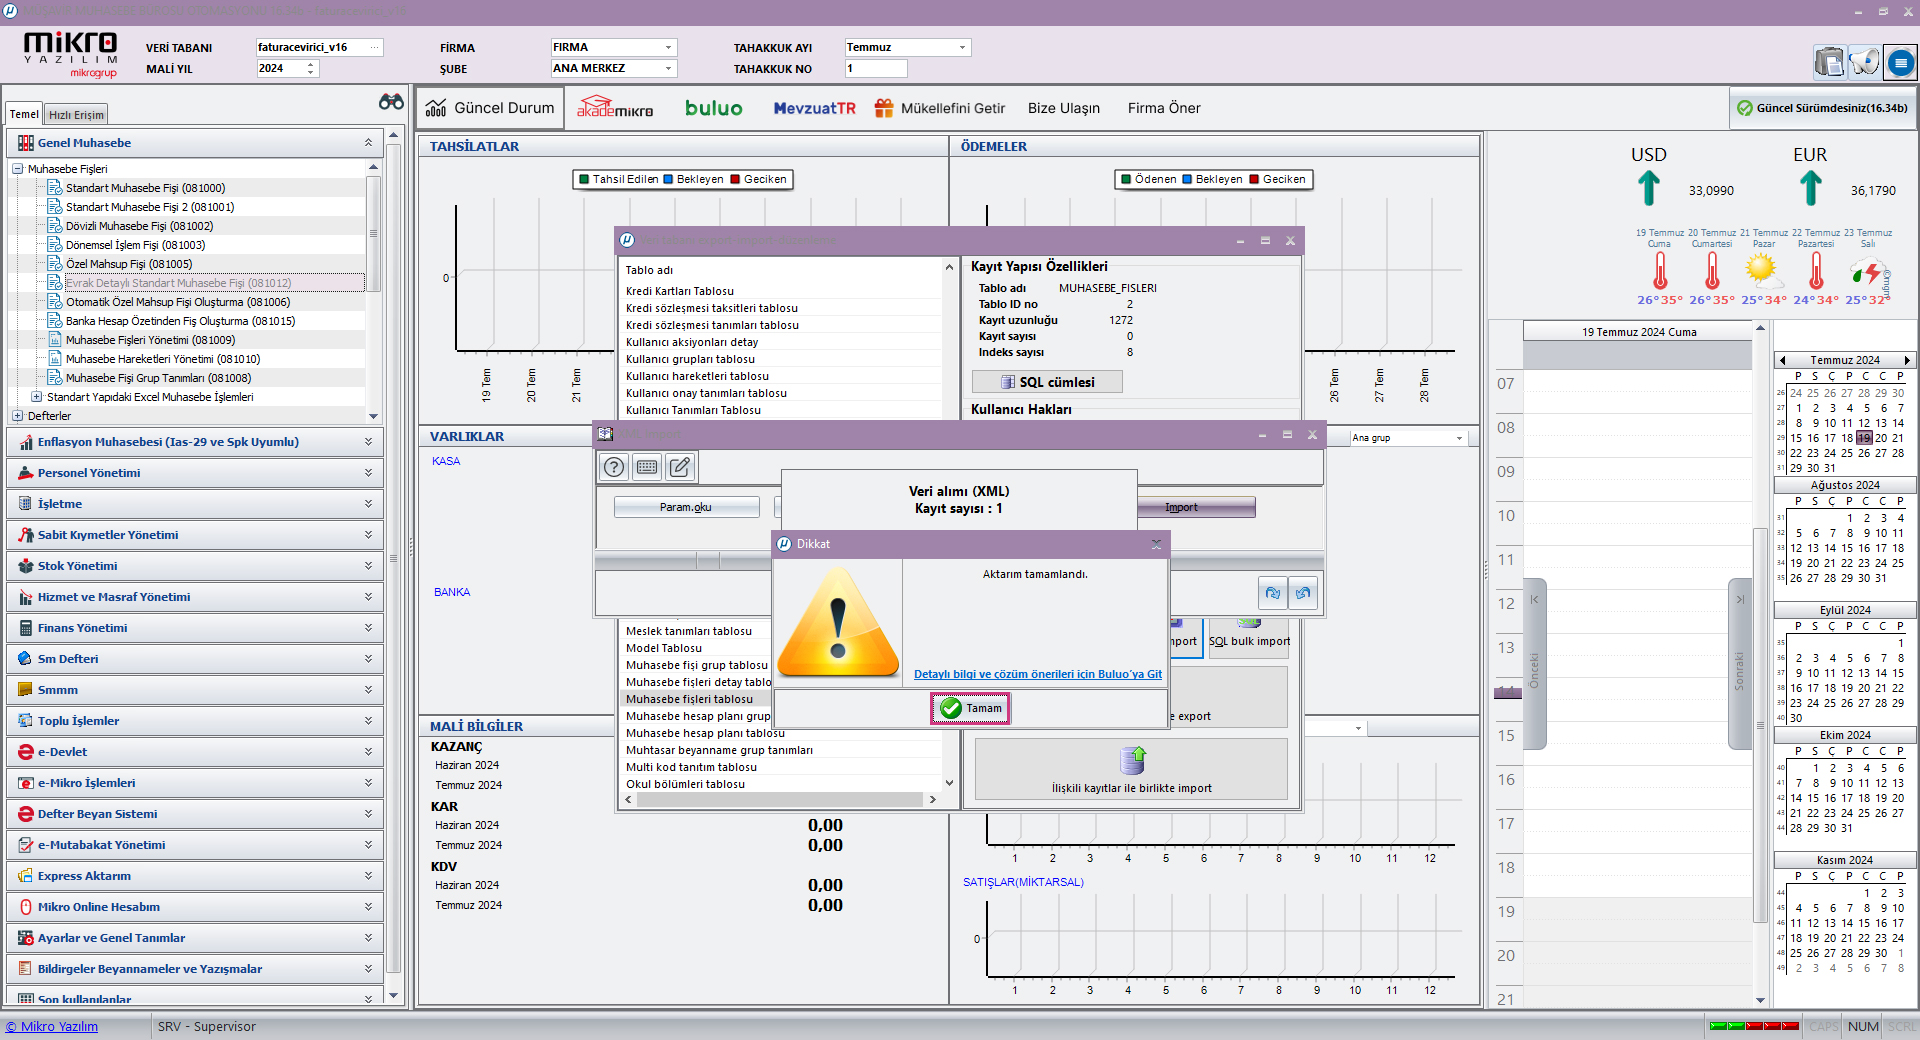Switch to the Hızlı Erişim tab

76,115
